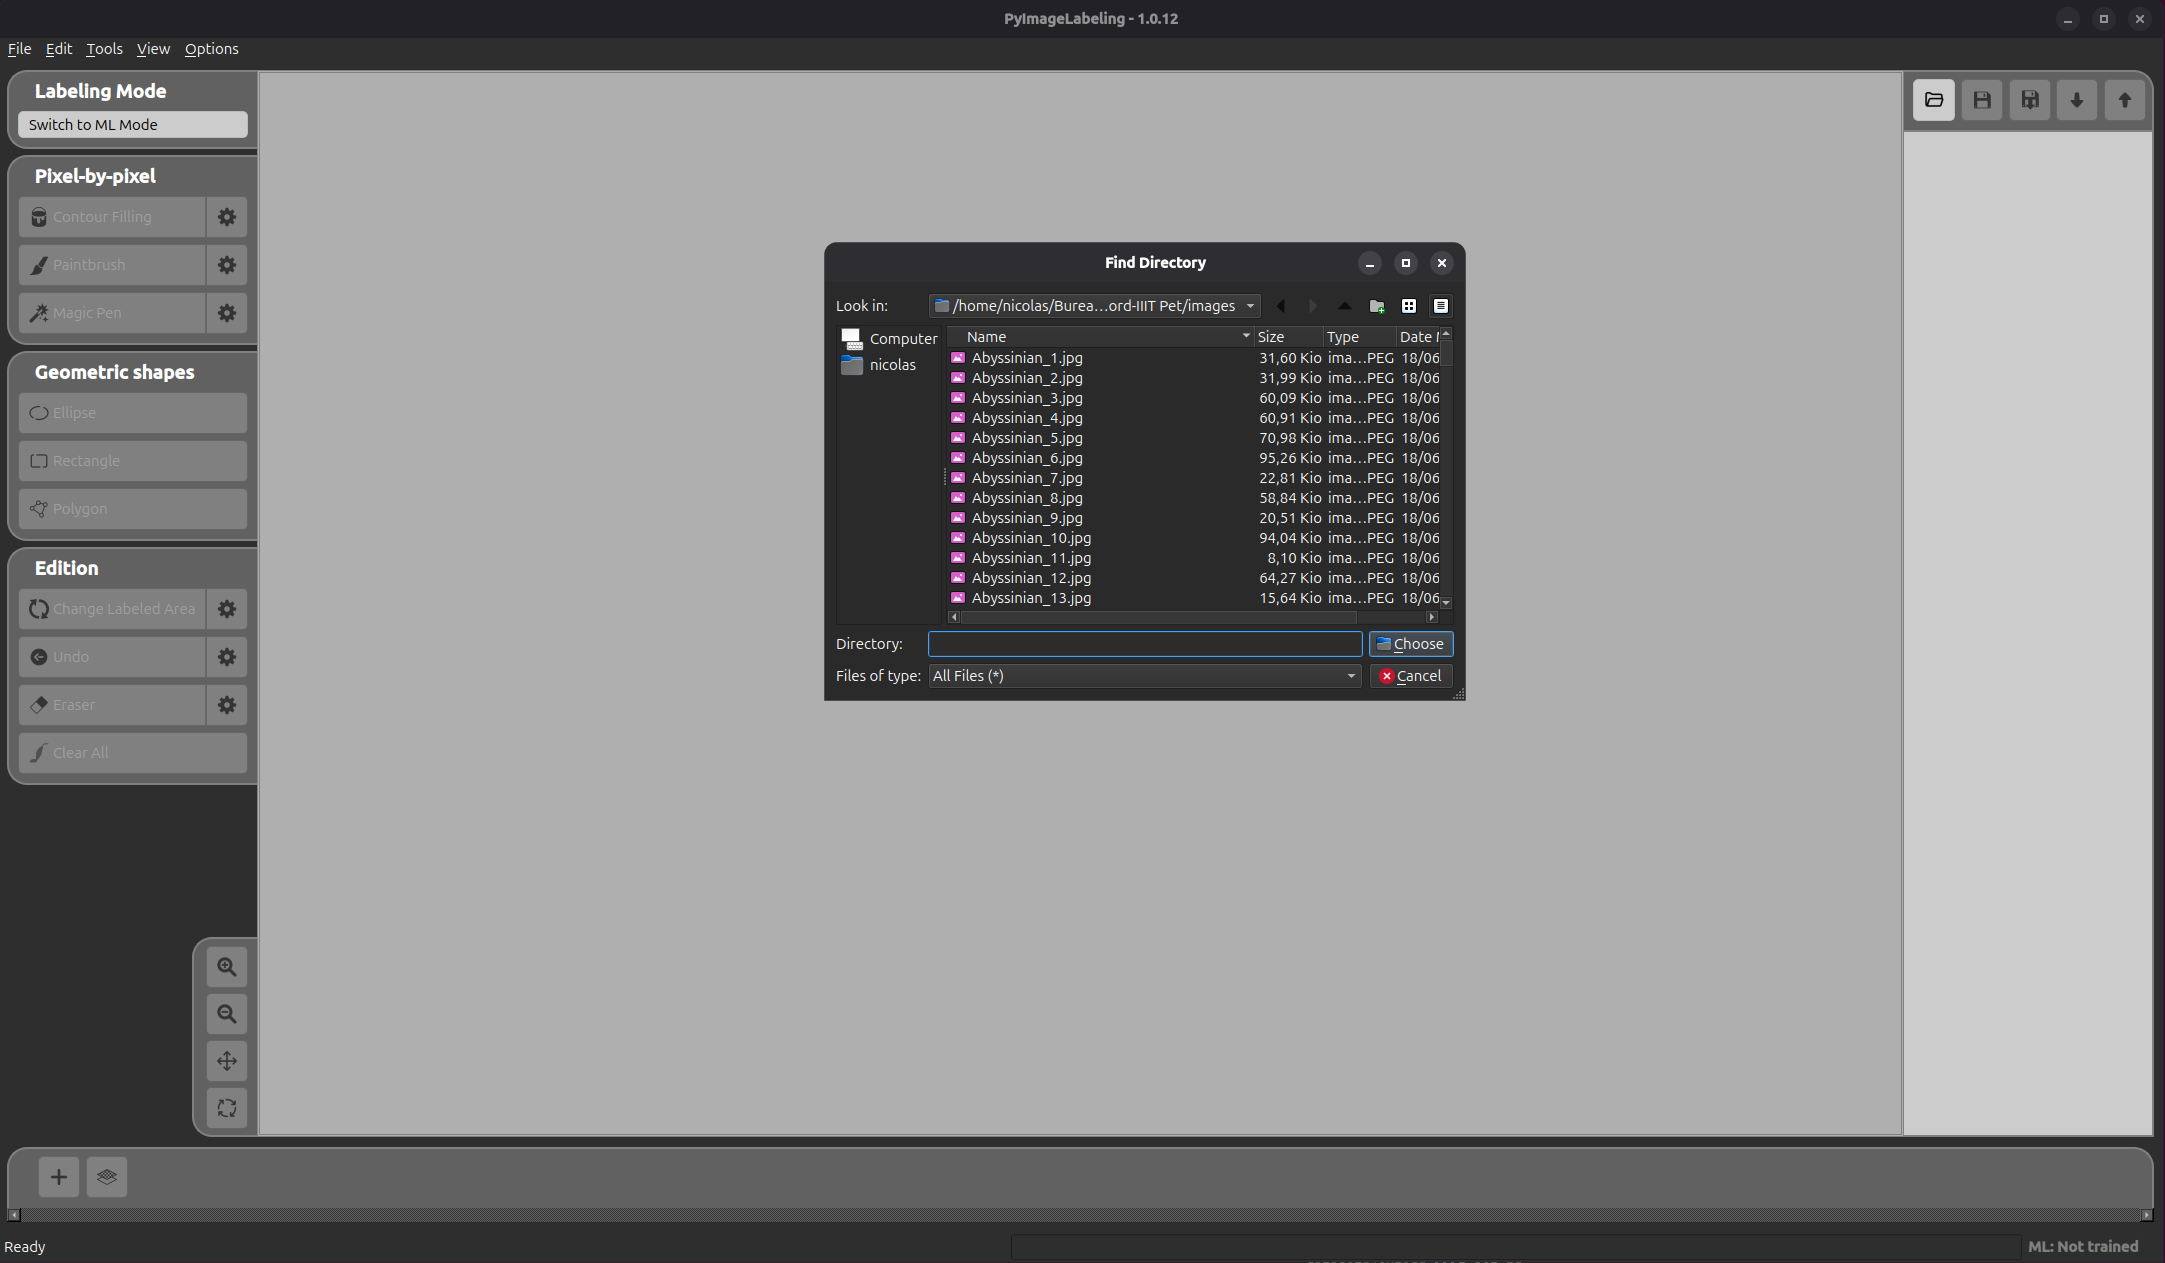Select the Polygon shape tool

pyautogui.click(x=133, y=509)
